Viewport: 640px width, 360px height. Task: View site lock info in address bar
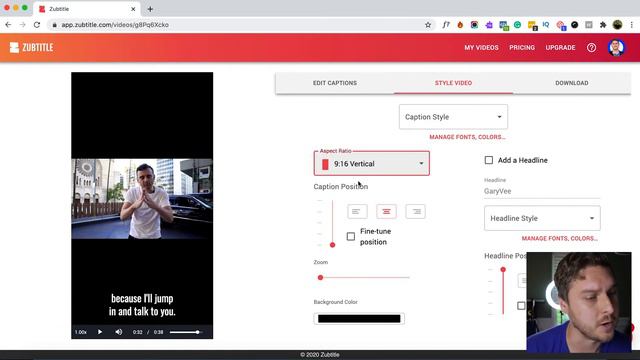[x=54, y=25]
